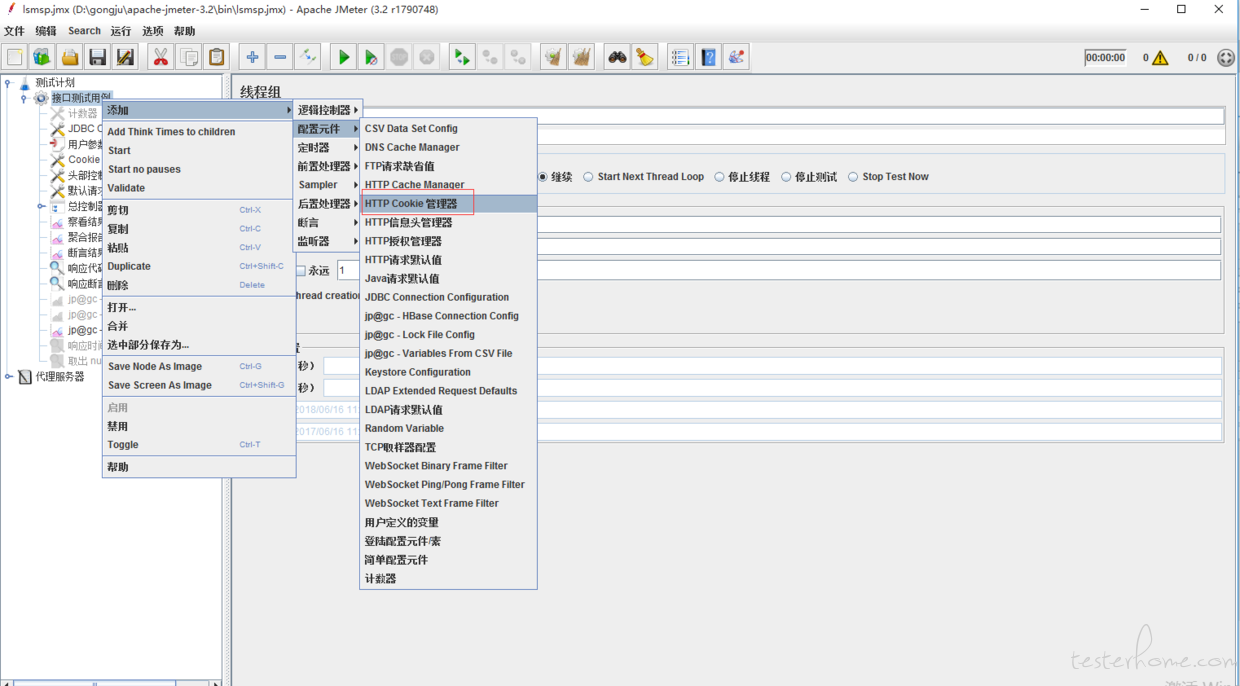Click the round icon beside 0 / 0 counter
Viewport: 1240px width, 686px height.
pyautogui.click(x=1226, y=58)
